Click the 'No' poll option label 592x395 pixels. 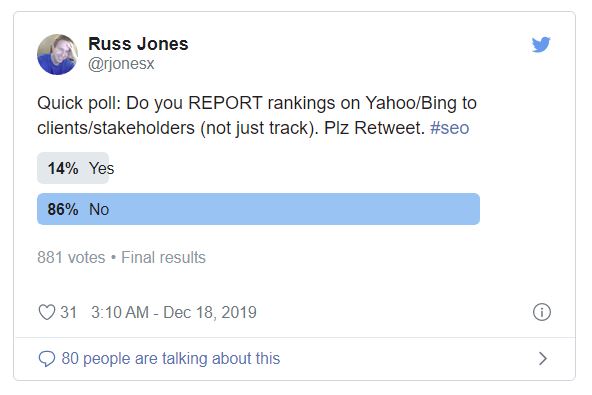coord(99,209)
